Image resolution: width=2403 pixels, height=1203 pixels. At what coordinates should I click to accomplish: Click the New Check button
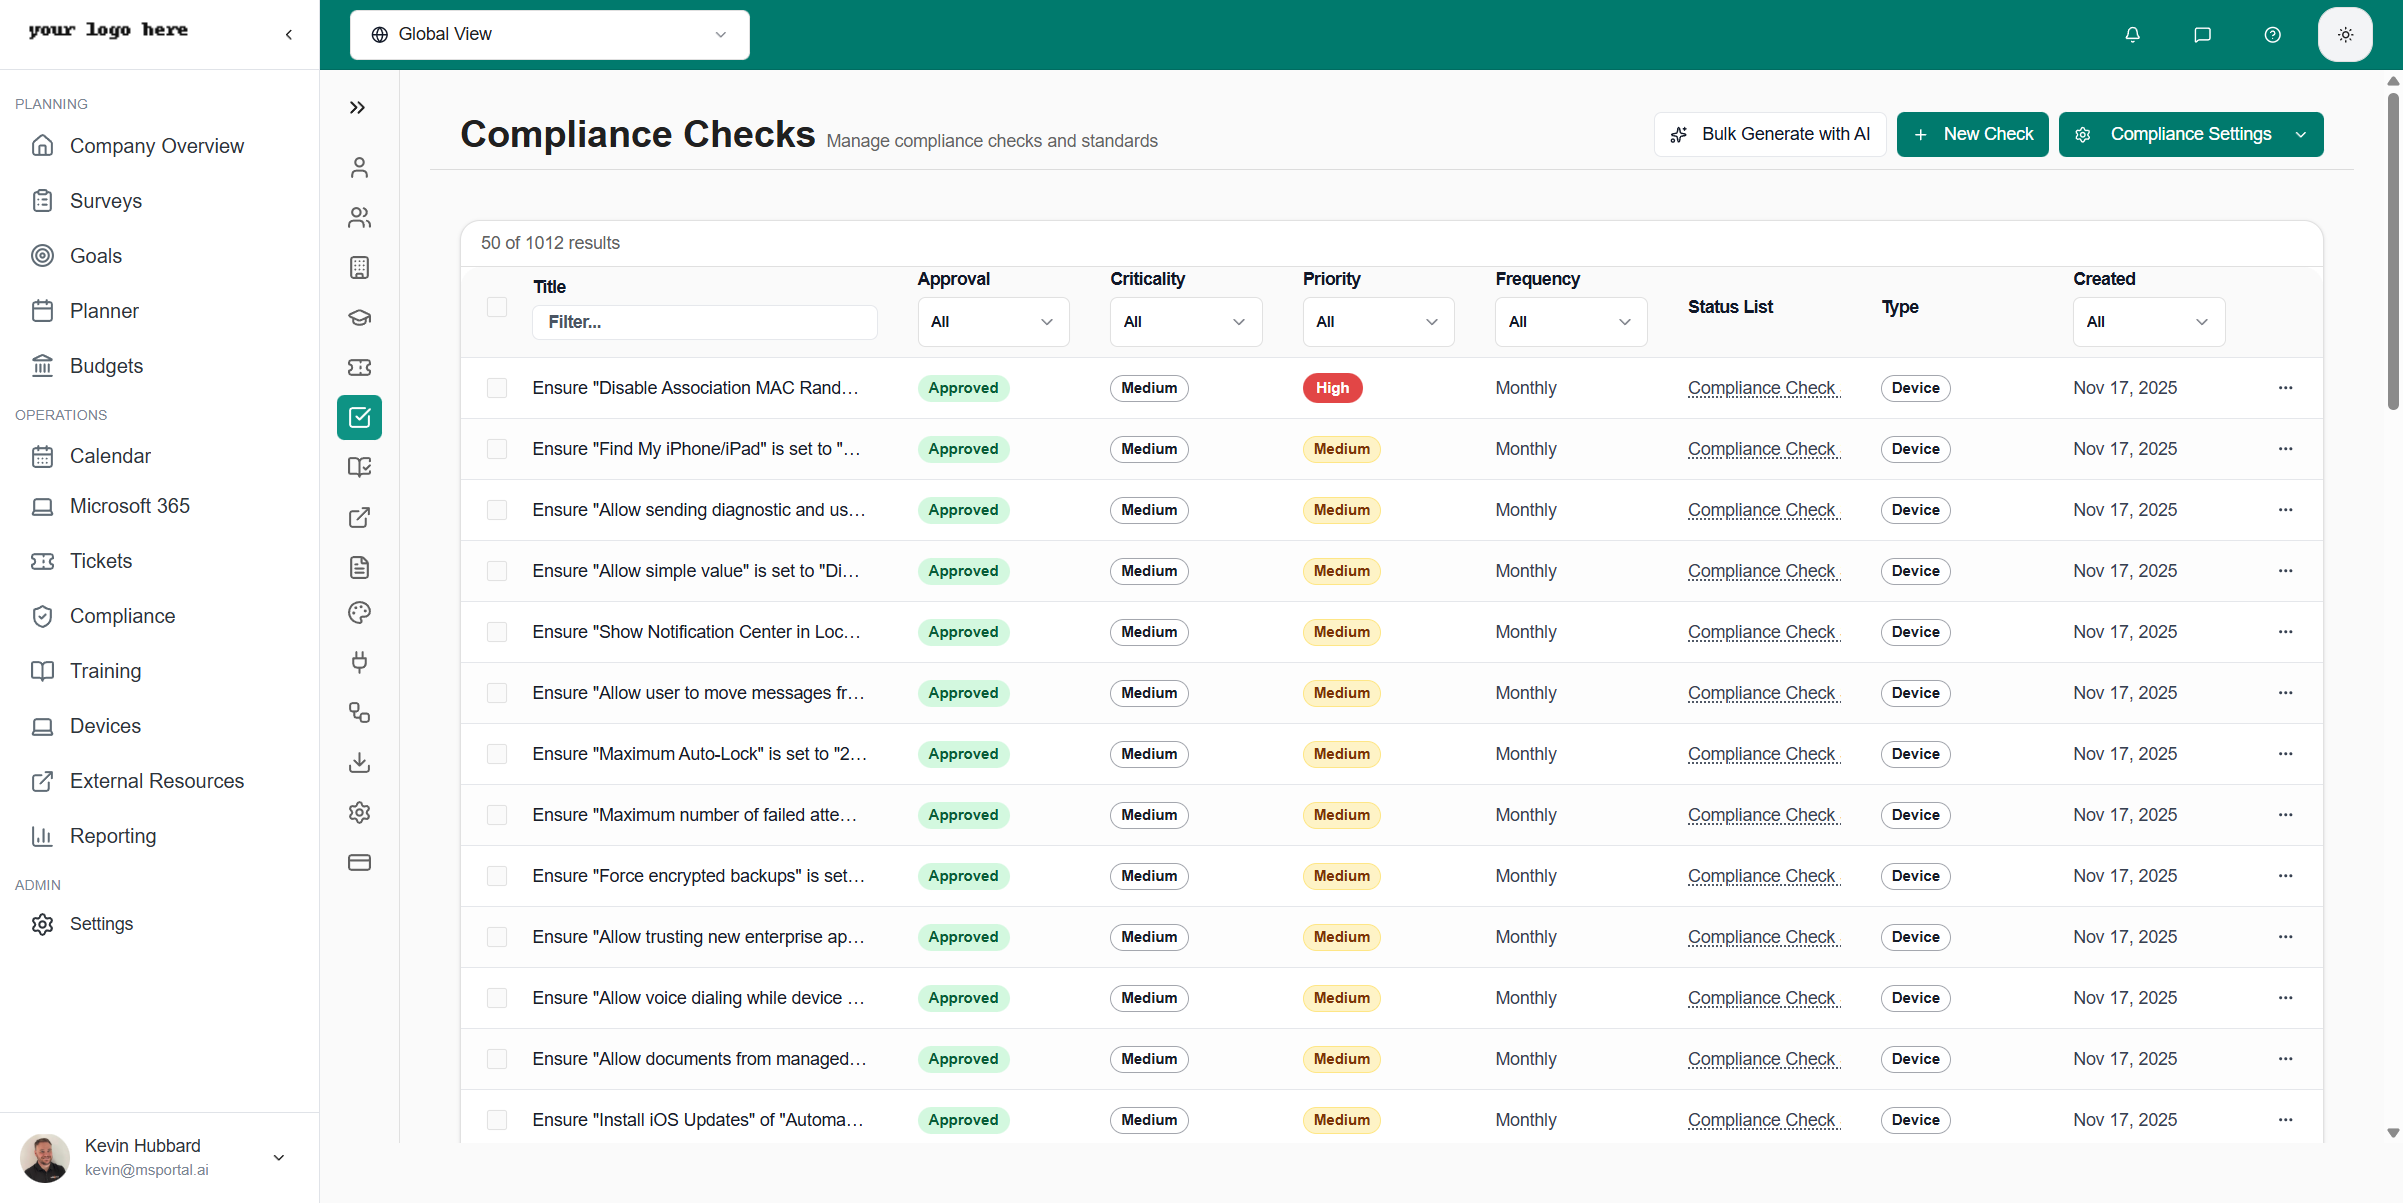tap(1971, 134)
